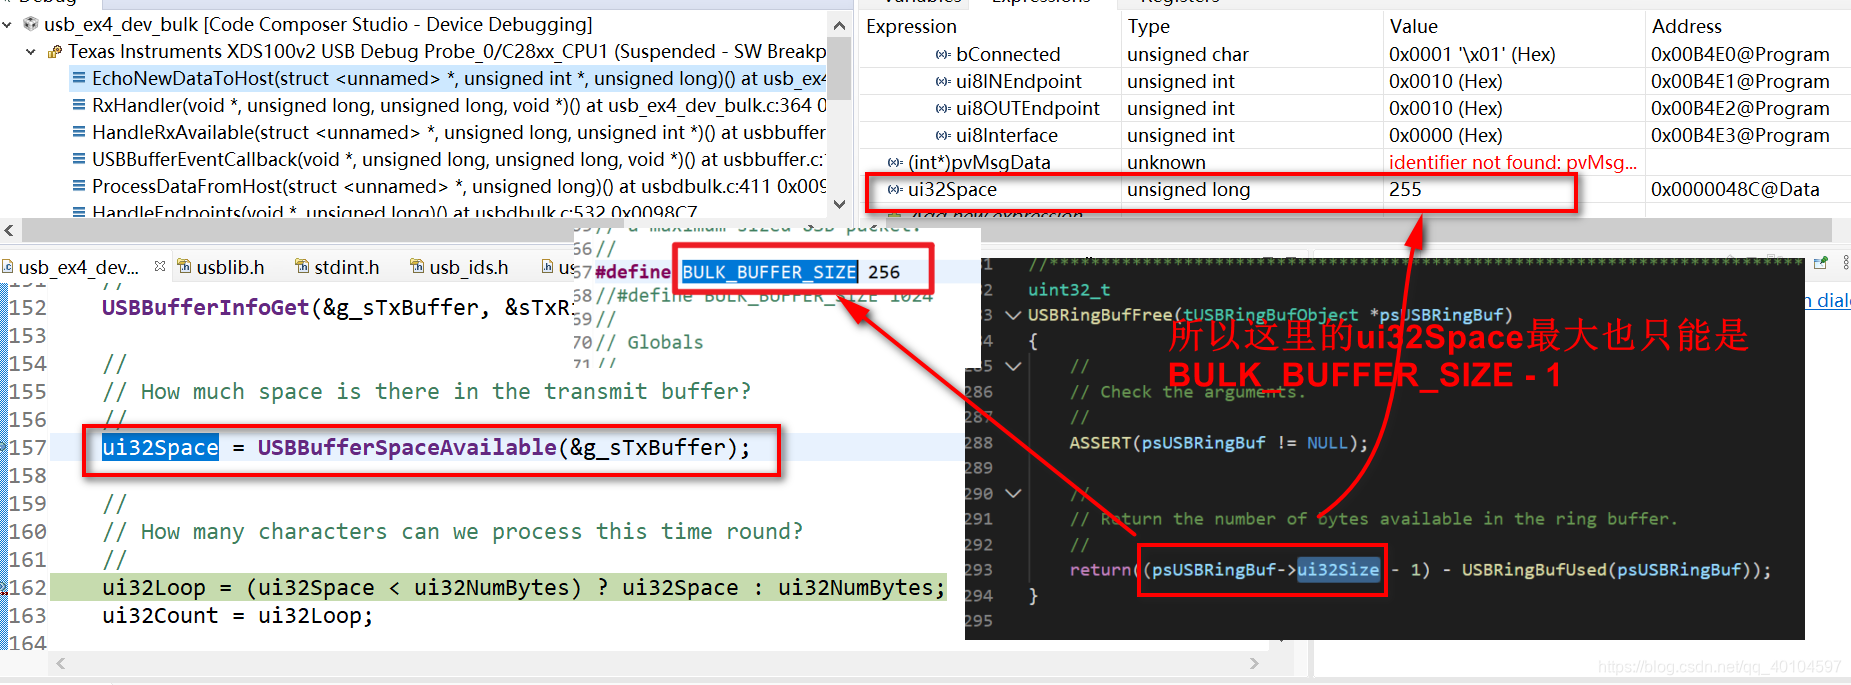Click the 'identifier not found' error value

pyautogui.click(x=1513, y=162)
